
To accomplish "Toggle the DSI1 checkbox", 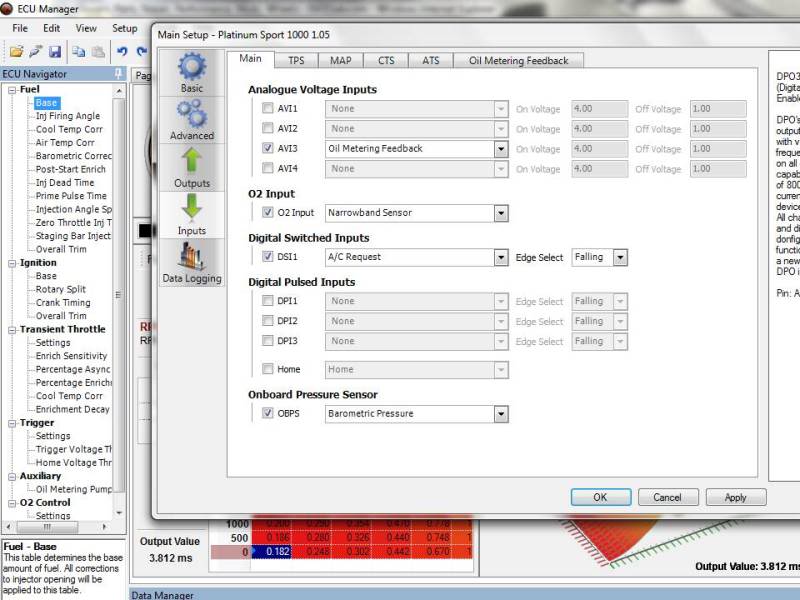I will [x=267, y=257].
